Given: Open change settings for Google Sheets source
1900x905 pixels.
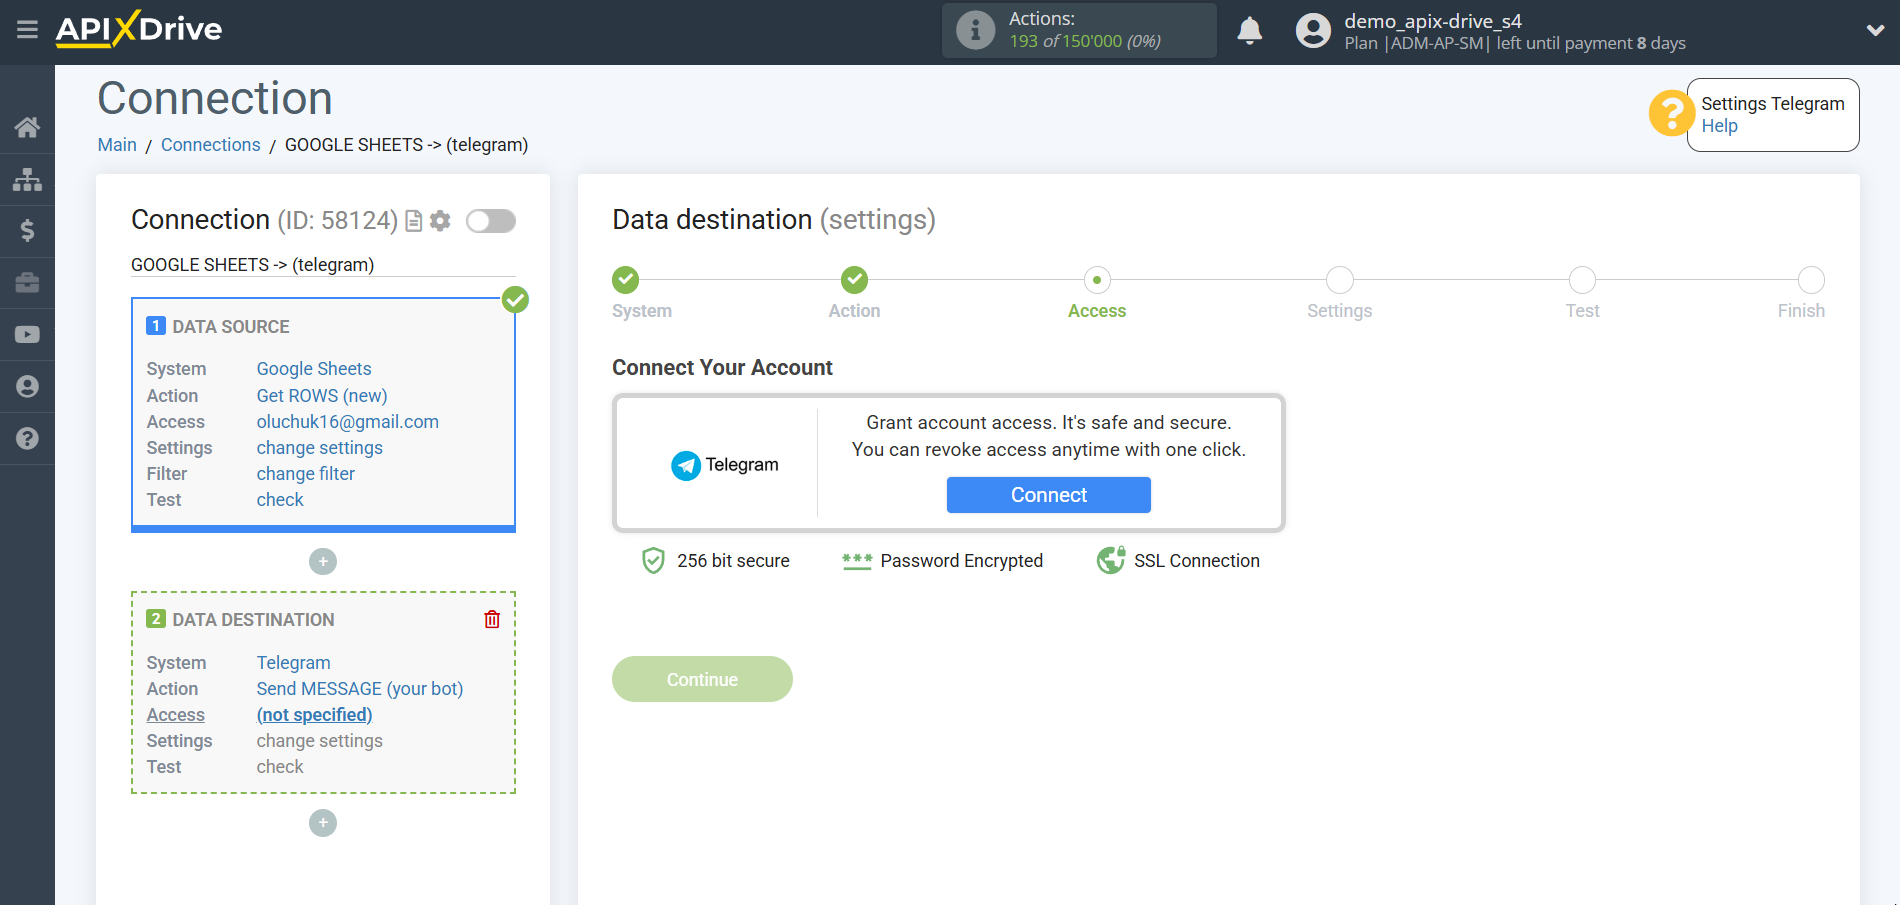Looking at the screenshot, I should (319, 447).
